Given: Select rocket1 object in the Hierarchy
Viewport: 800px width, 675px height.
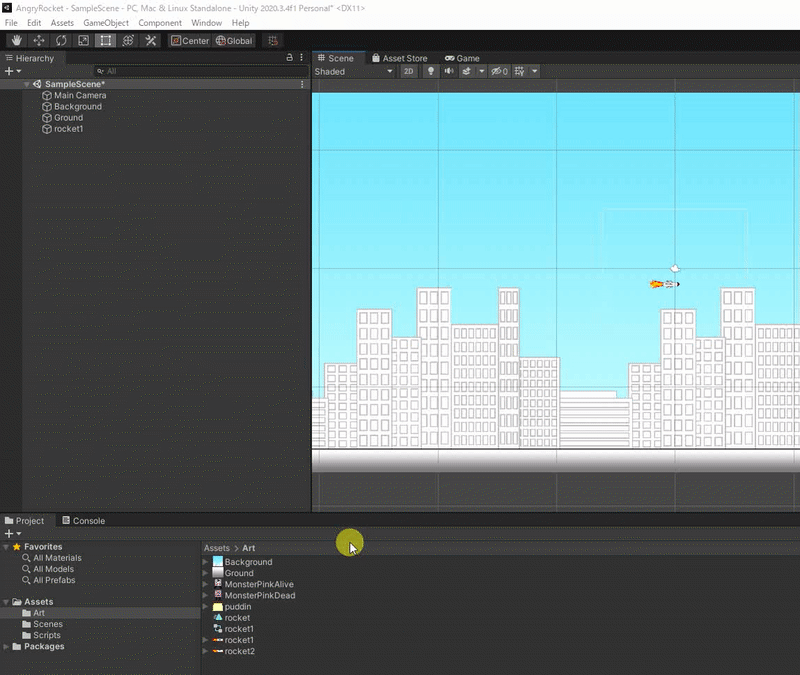Looking at the screenshot, I should pyautogui.click(x=68, y=129).
